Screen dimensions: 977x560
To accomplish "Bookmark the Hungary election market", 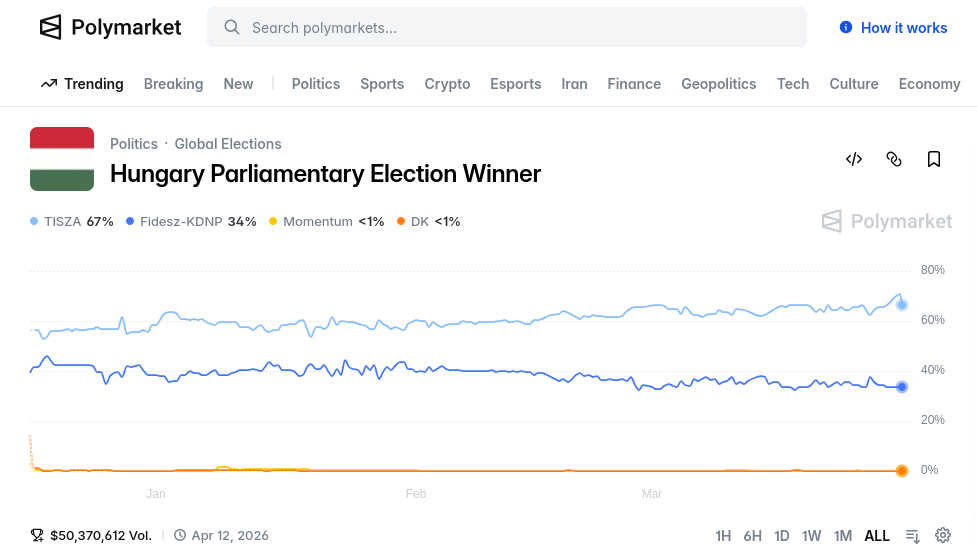I will tap(934, 159).
